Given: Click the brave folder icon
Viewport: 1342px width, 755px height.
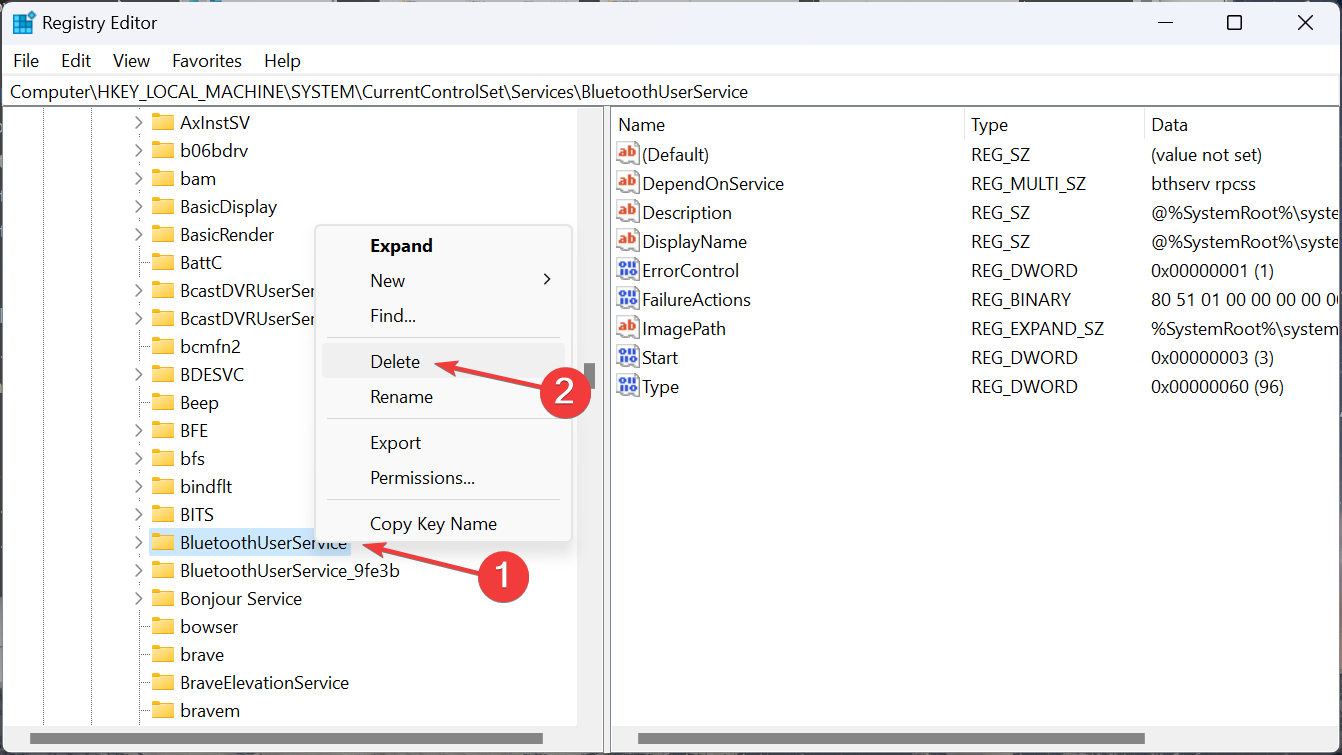Looking at the screenshot, I should [x=163, y=655].
